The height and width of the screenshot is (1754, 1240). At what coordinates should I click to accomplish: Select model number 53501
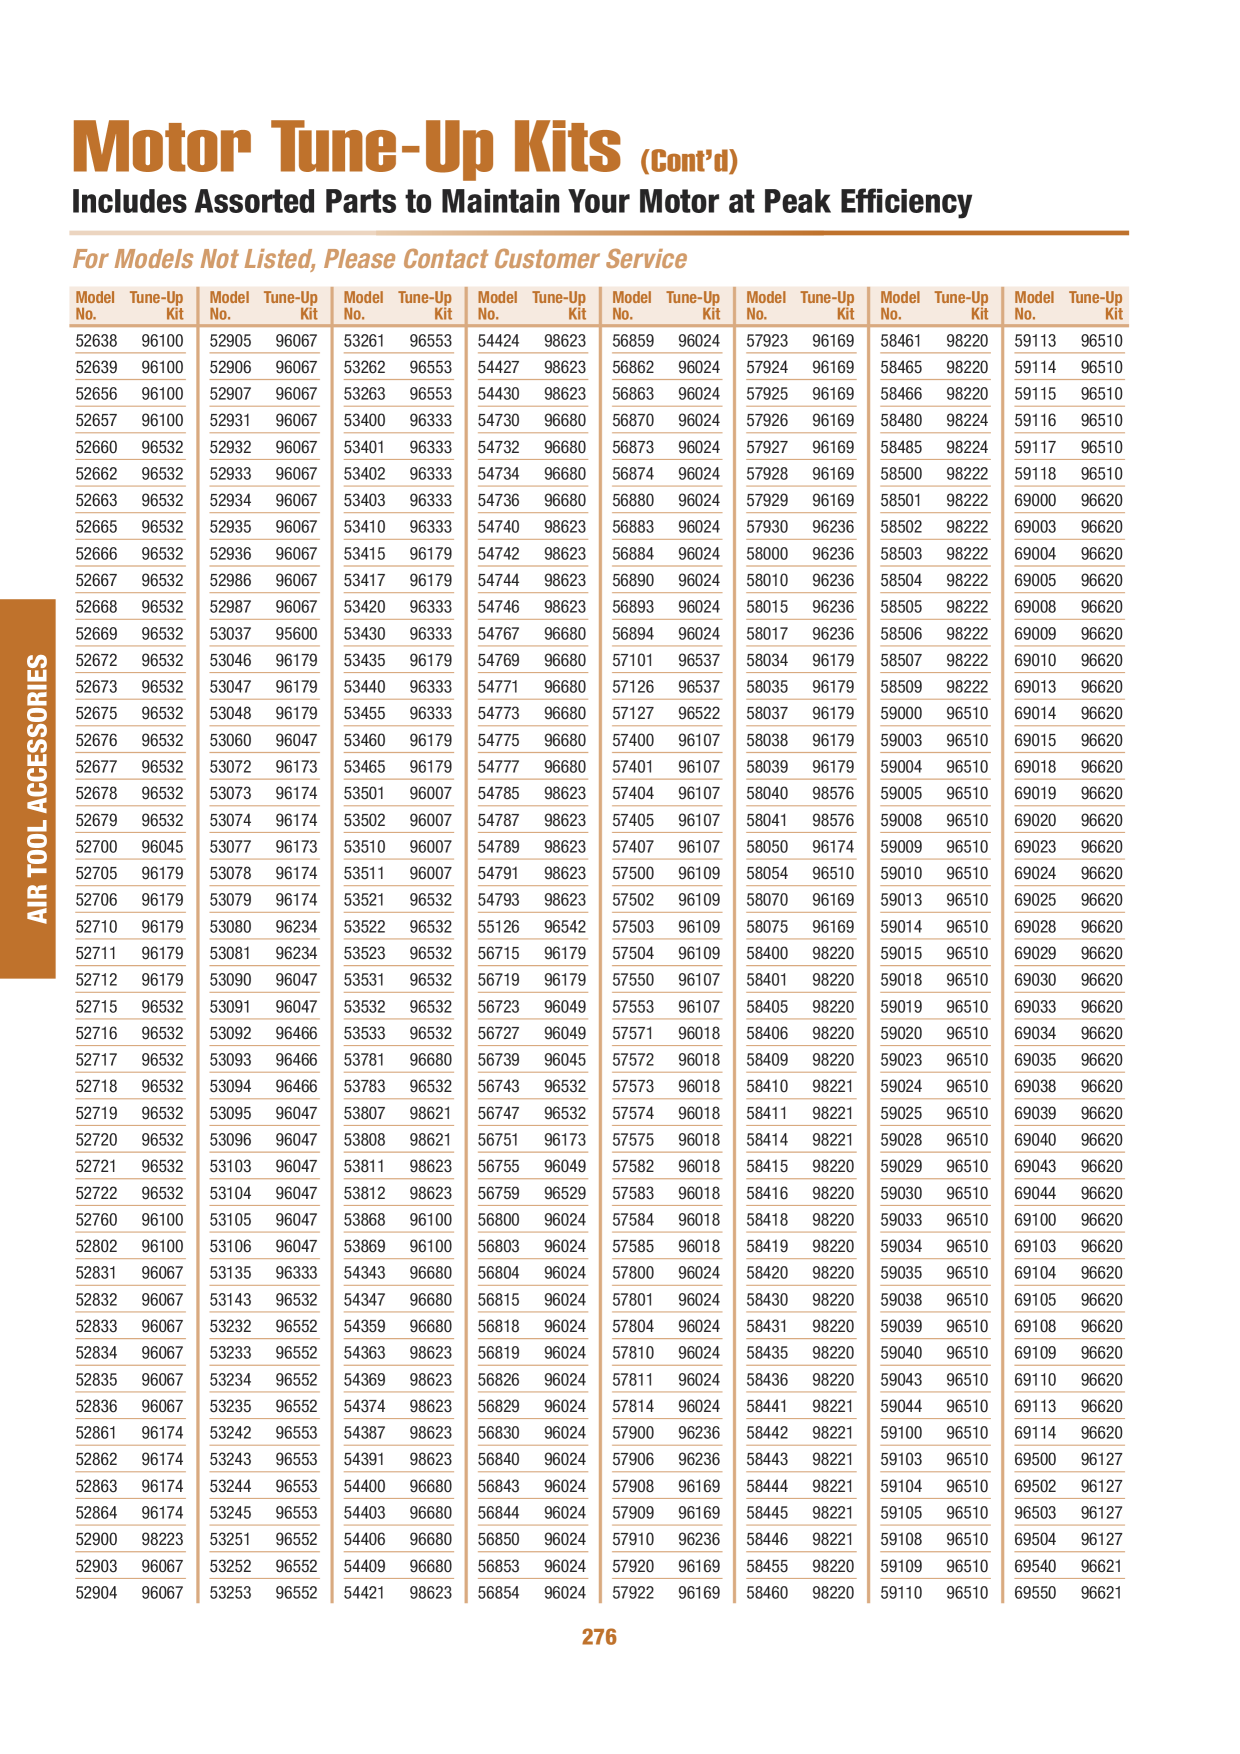tap(364, 794)
